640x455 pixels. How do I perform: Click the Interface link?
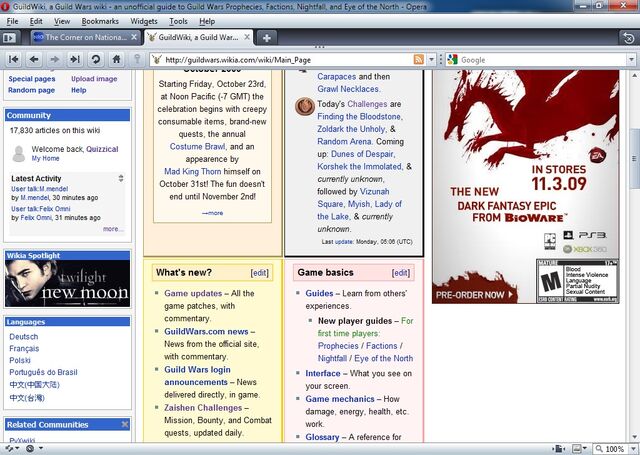(323, 373)
